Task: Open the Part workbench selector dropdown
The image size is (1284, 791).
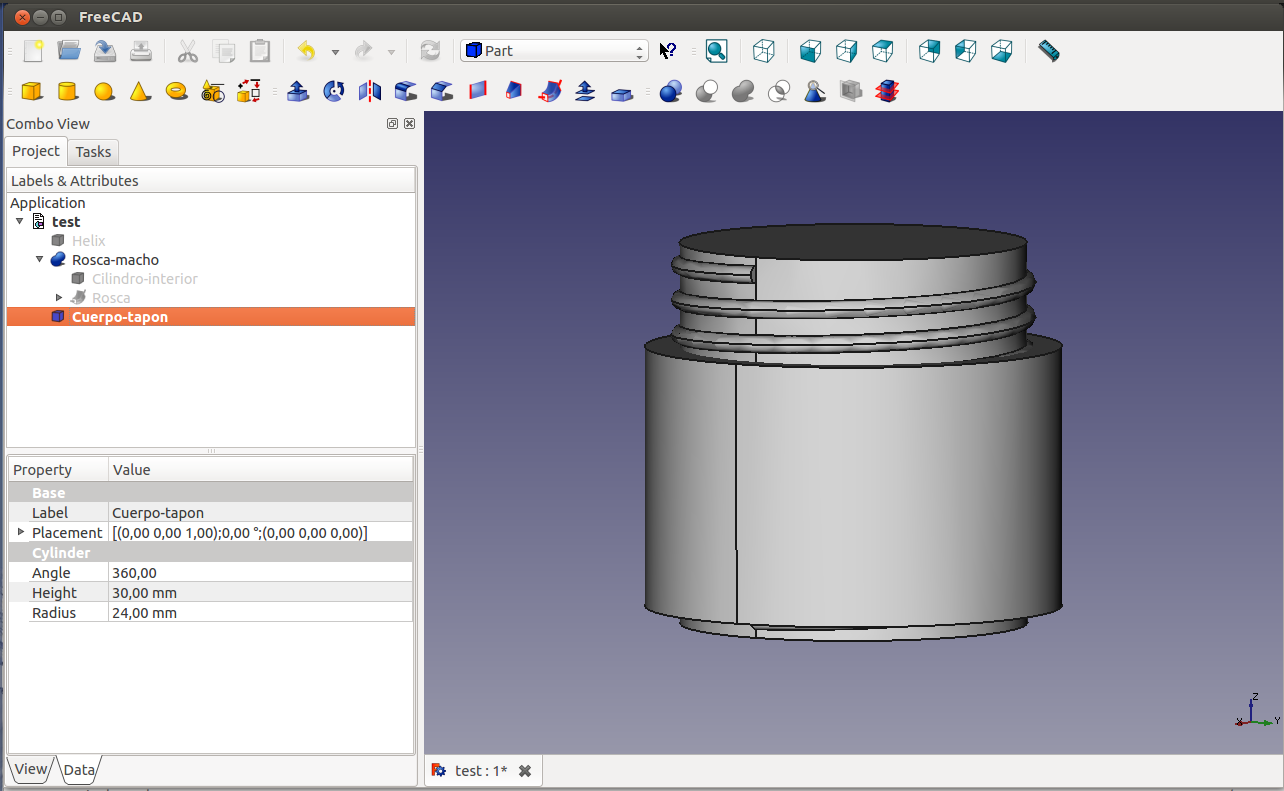Action: pos(554,51)
